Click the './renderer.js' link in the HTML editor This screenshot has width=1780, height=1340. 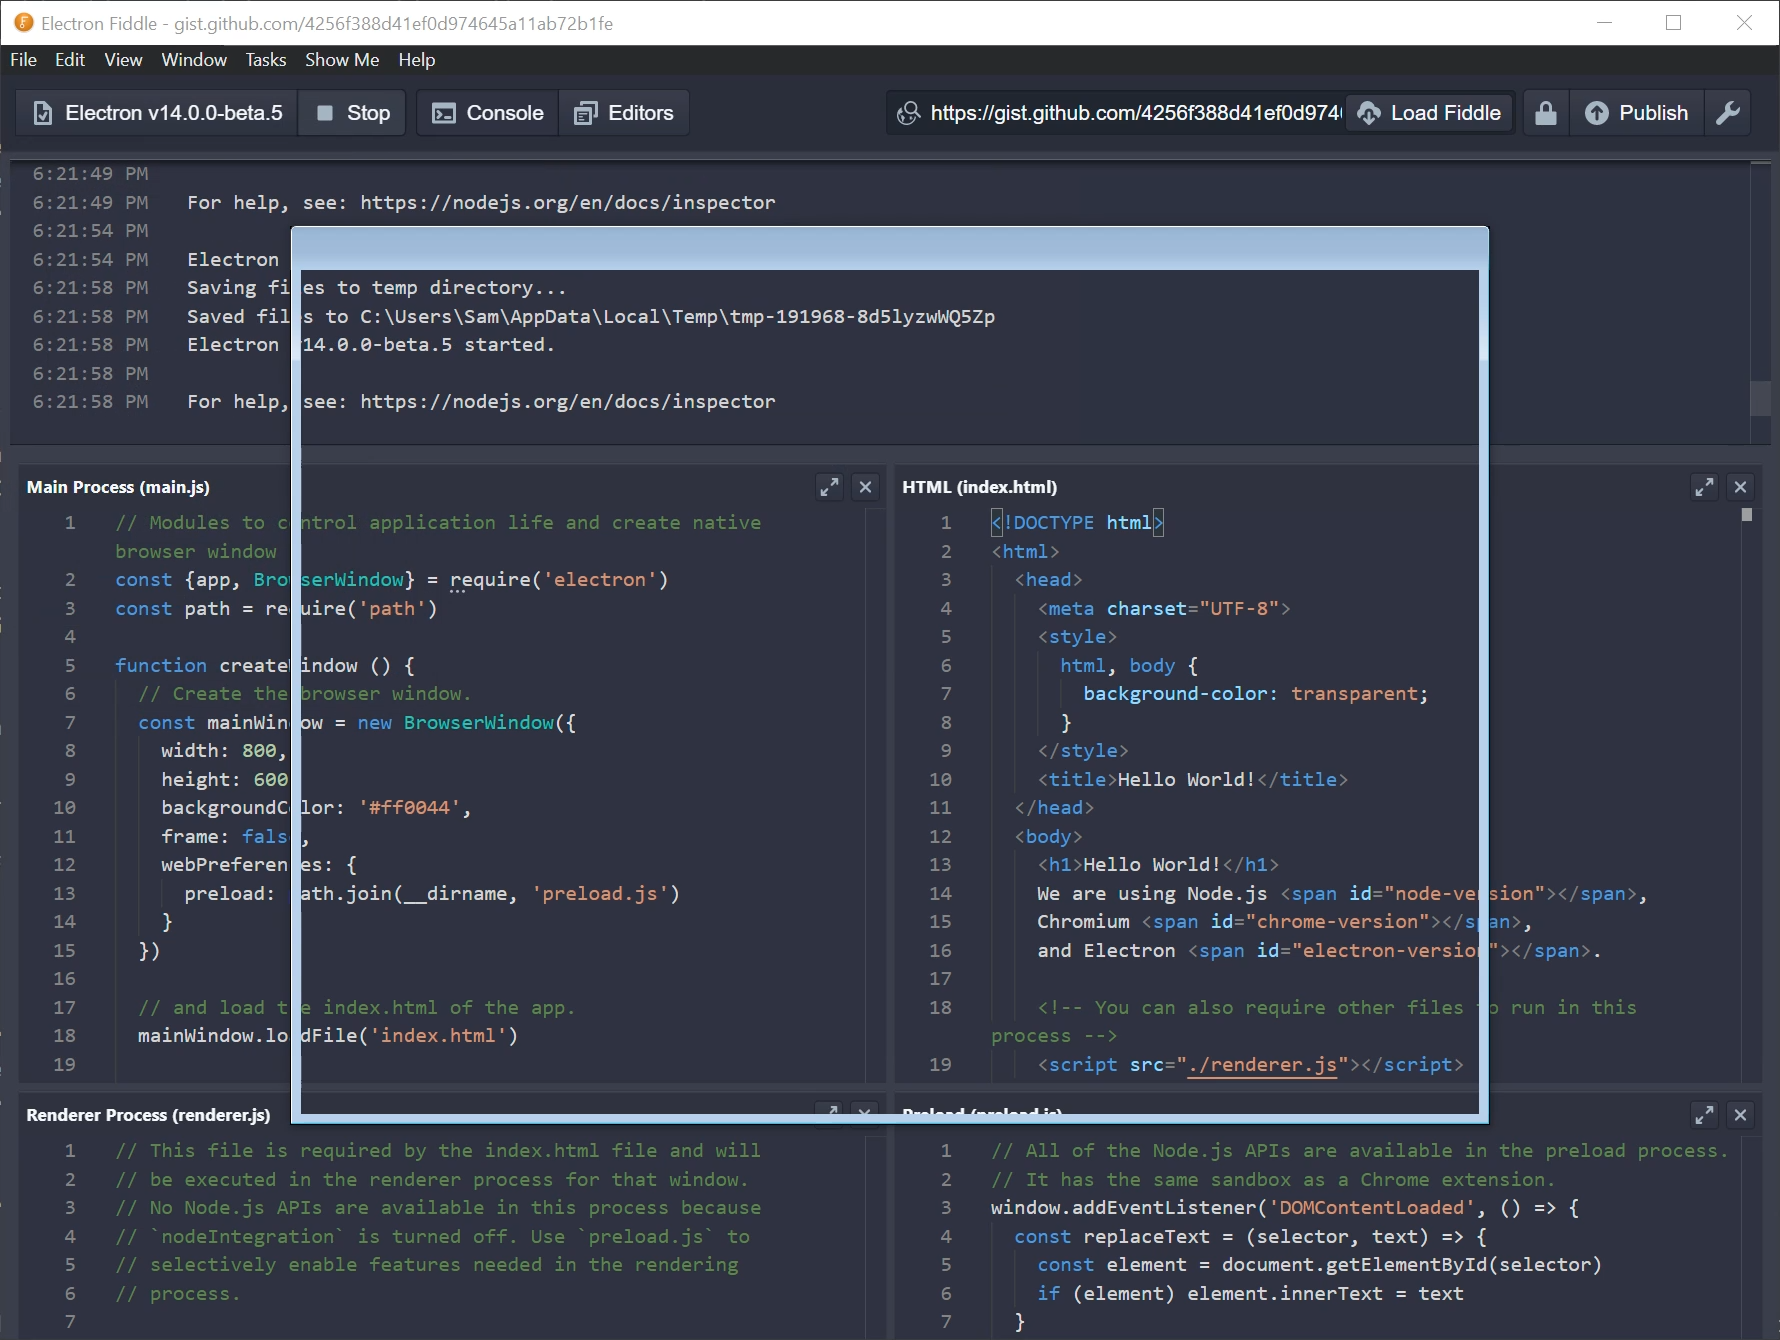[x=1263, y=1064]
